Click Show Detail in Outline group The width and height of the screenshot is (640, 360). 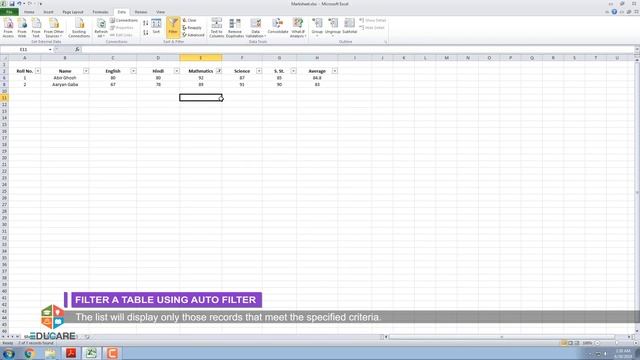tap(373, 20)
